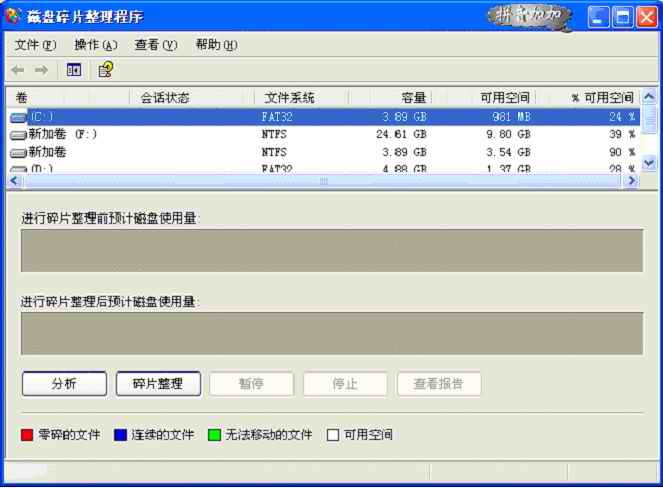Screen dimensions: 663x488
Task: Click the 9.80 GB free space cell
Action: (x=508, y=134)
